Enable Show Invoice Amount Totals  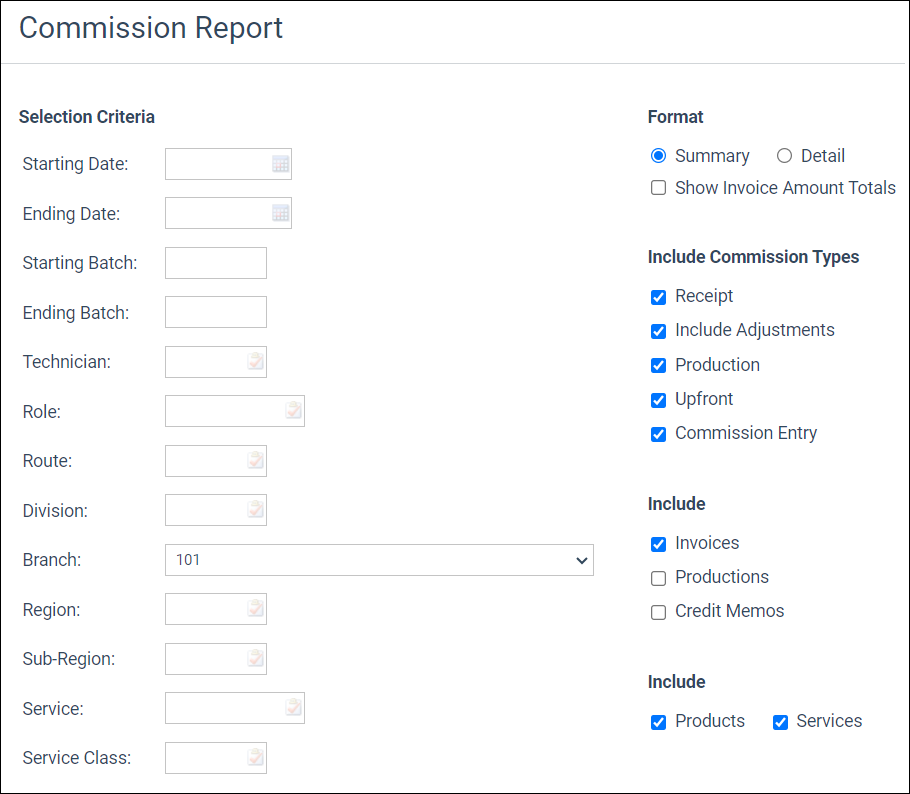tap(658, 188)
